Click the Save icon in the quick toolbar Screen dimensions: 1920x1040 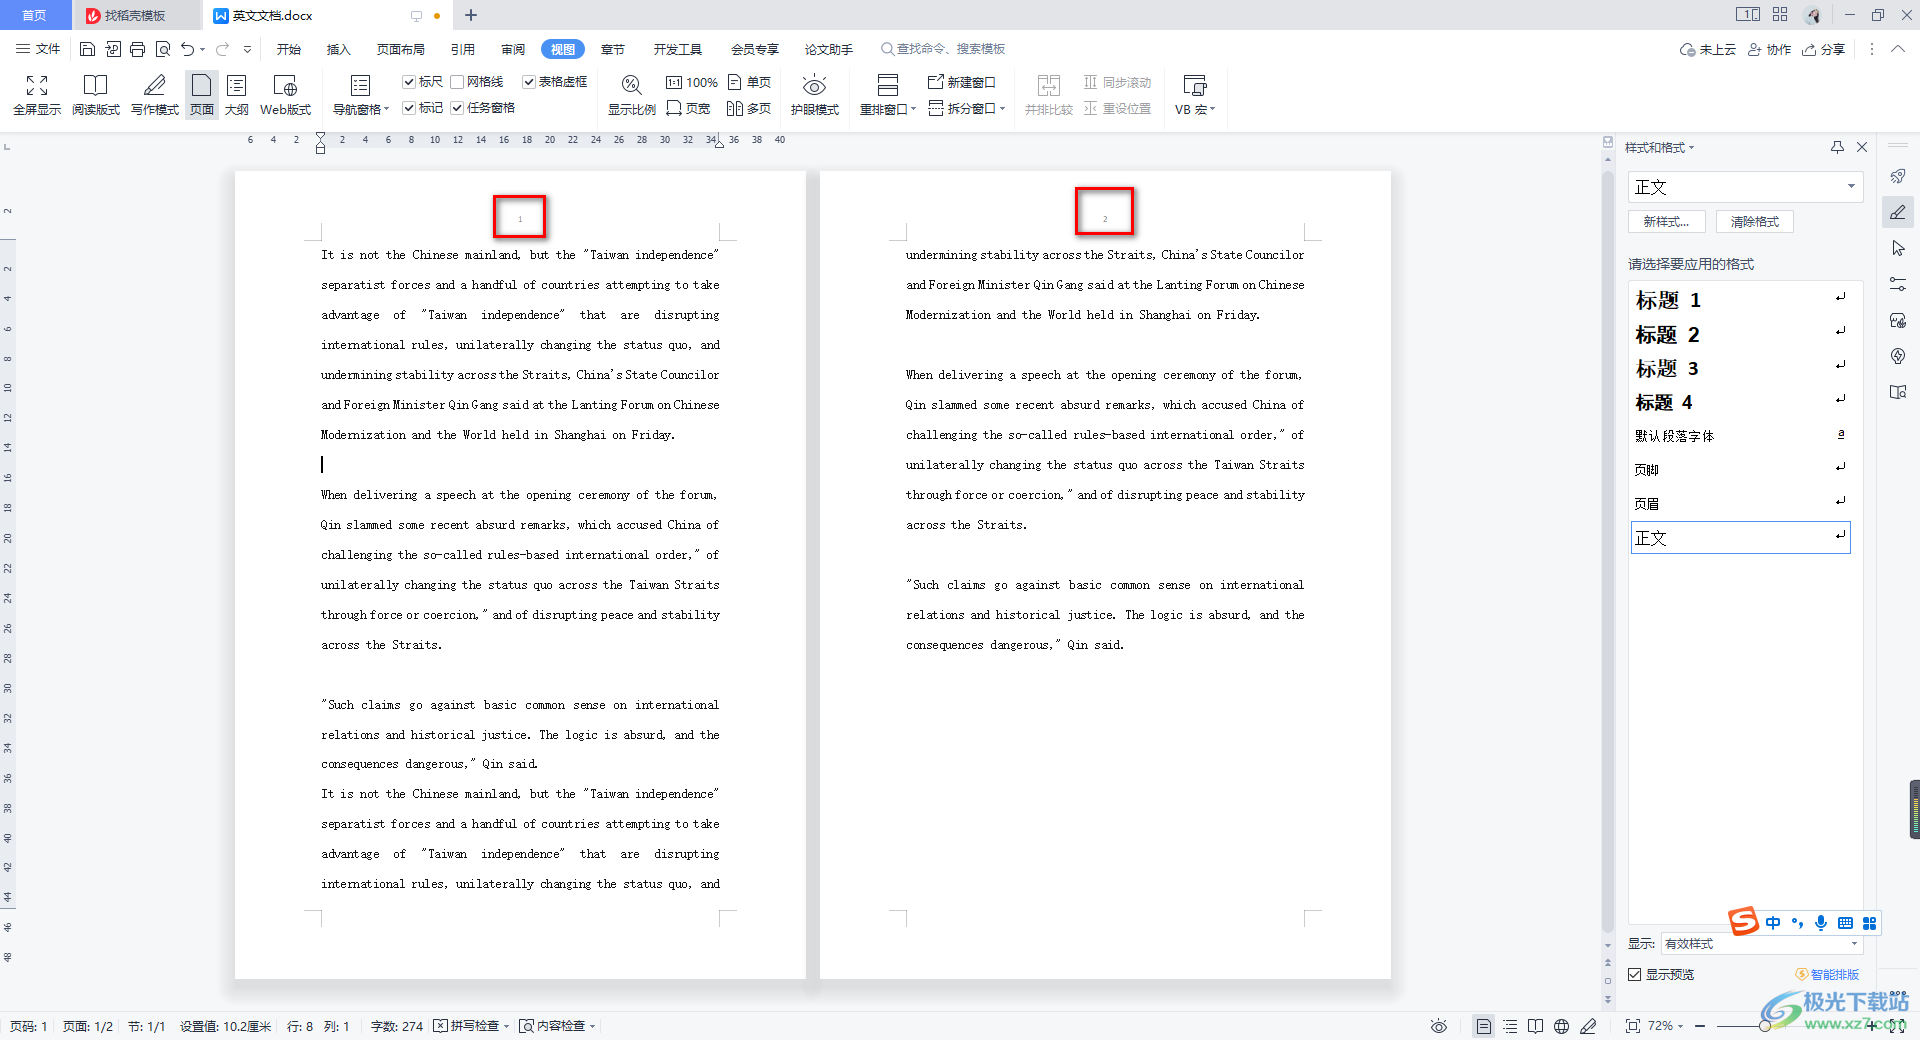coord(87,49)
